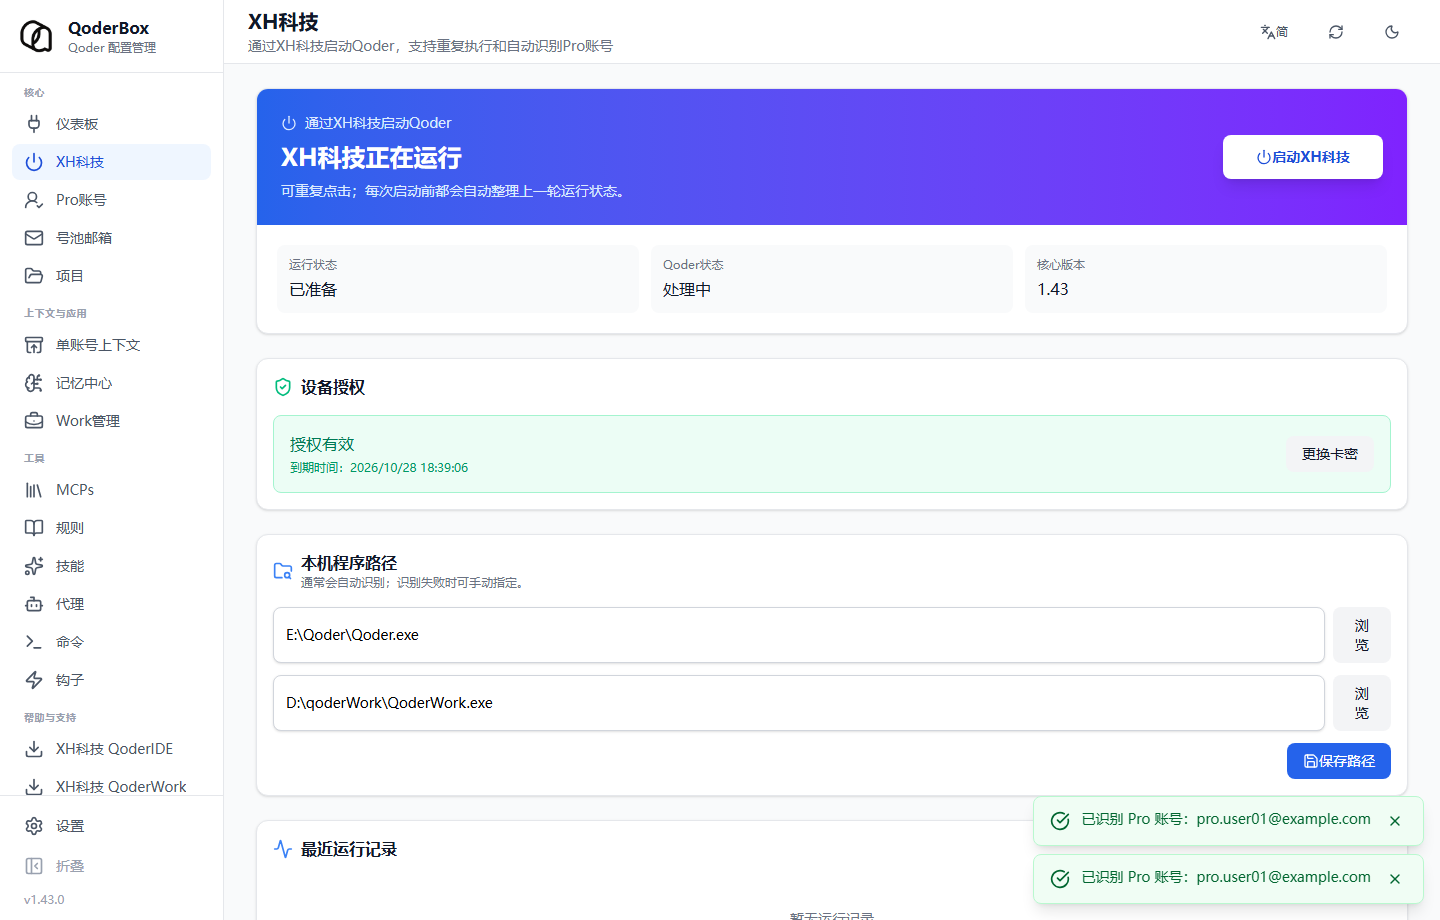Open 命令 commands page
1440x920 pixels.
pyautogui.click(x=111, y=642)
